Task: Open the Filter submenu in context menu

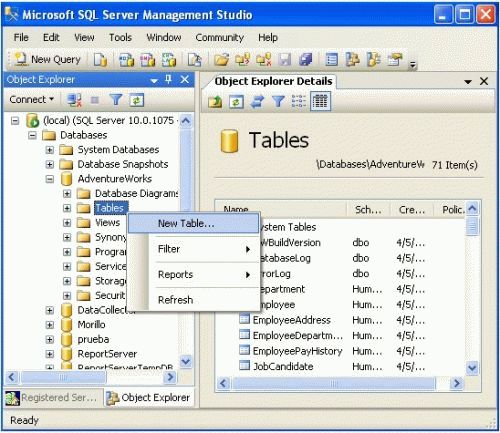Action: tap(204, 249)
